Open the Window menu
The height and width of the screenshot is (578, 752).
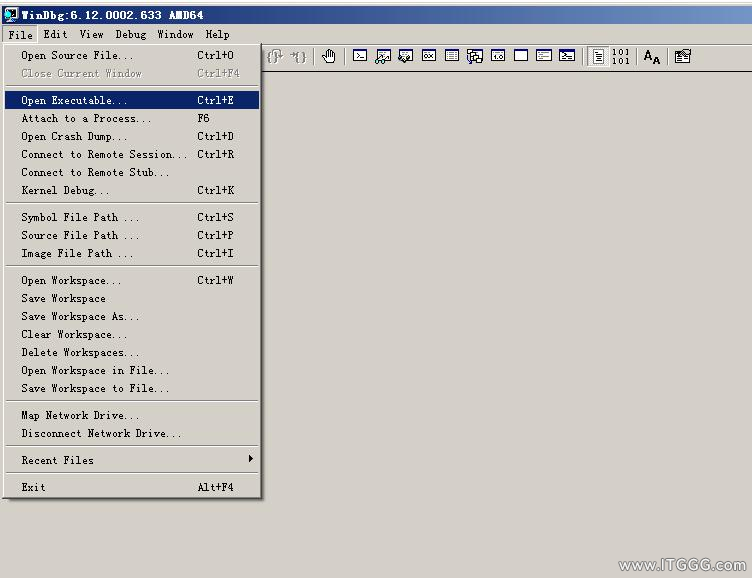point(175,35)
